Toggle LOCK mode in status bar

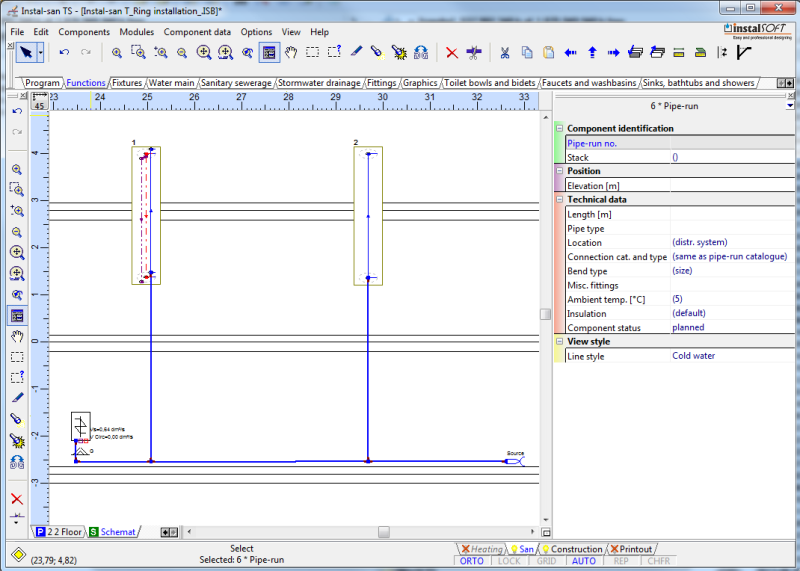[509, 561]
